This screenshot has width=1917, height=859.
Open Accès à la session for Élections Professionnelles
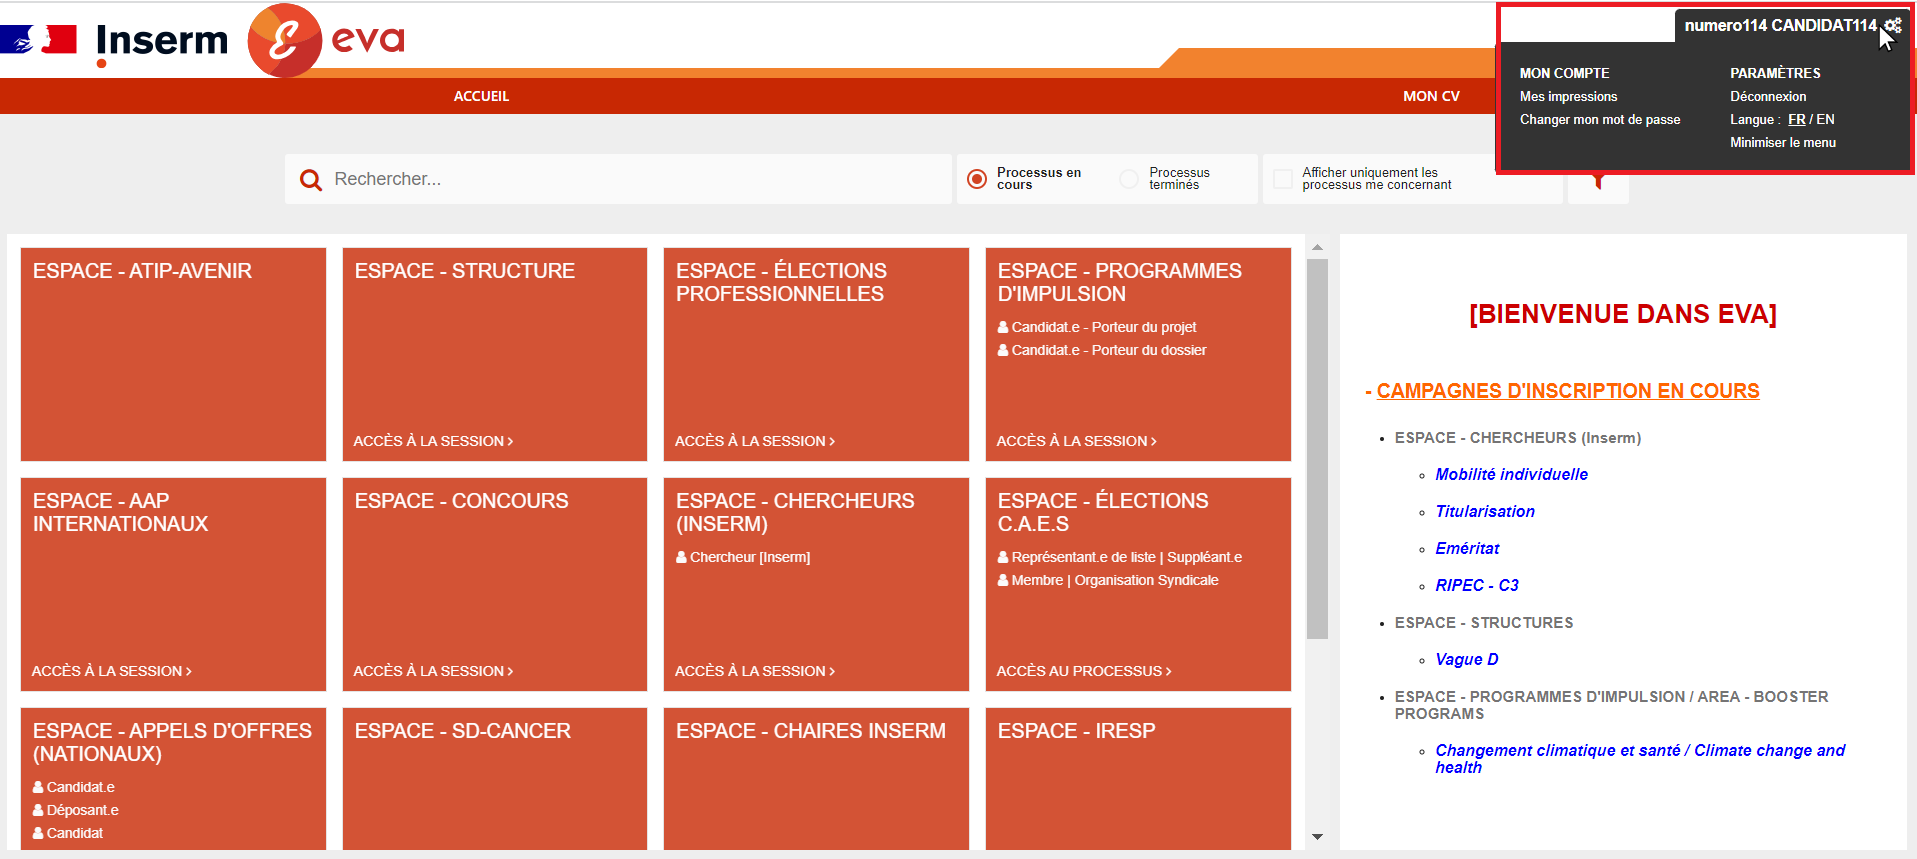[x=755, y=441]
